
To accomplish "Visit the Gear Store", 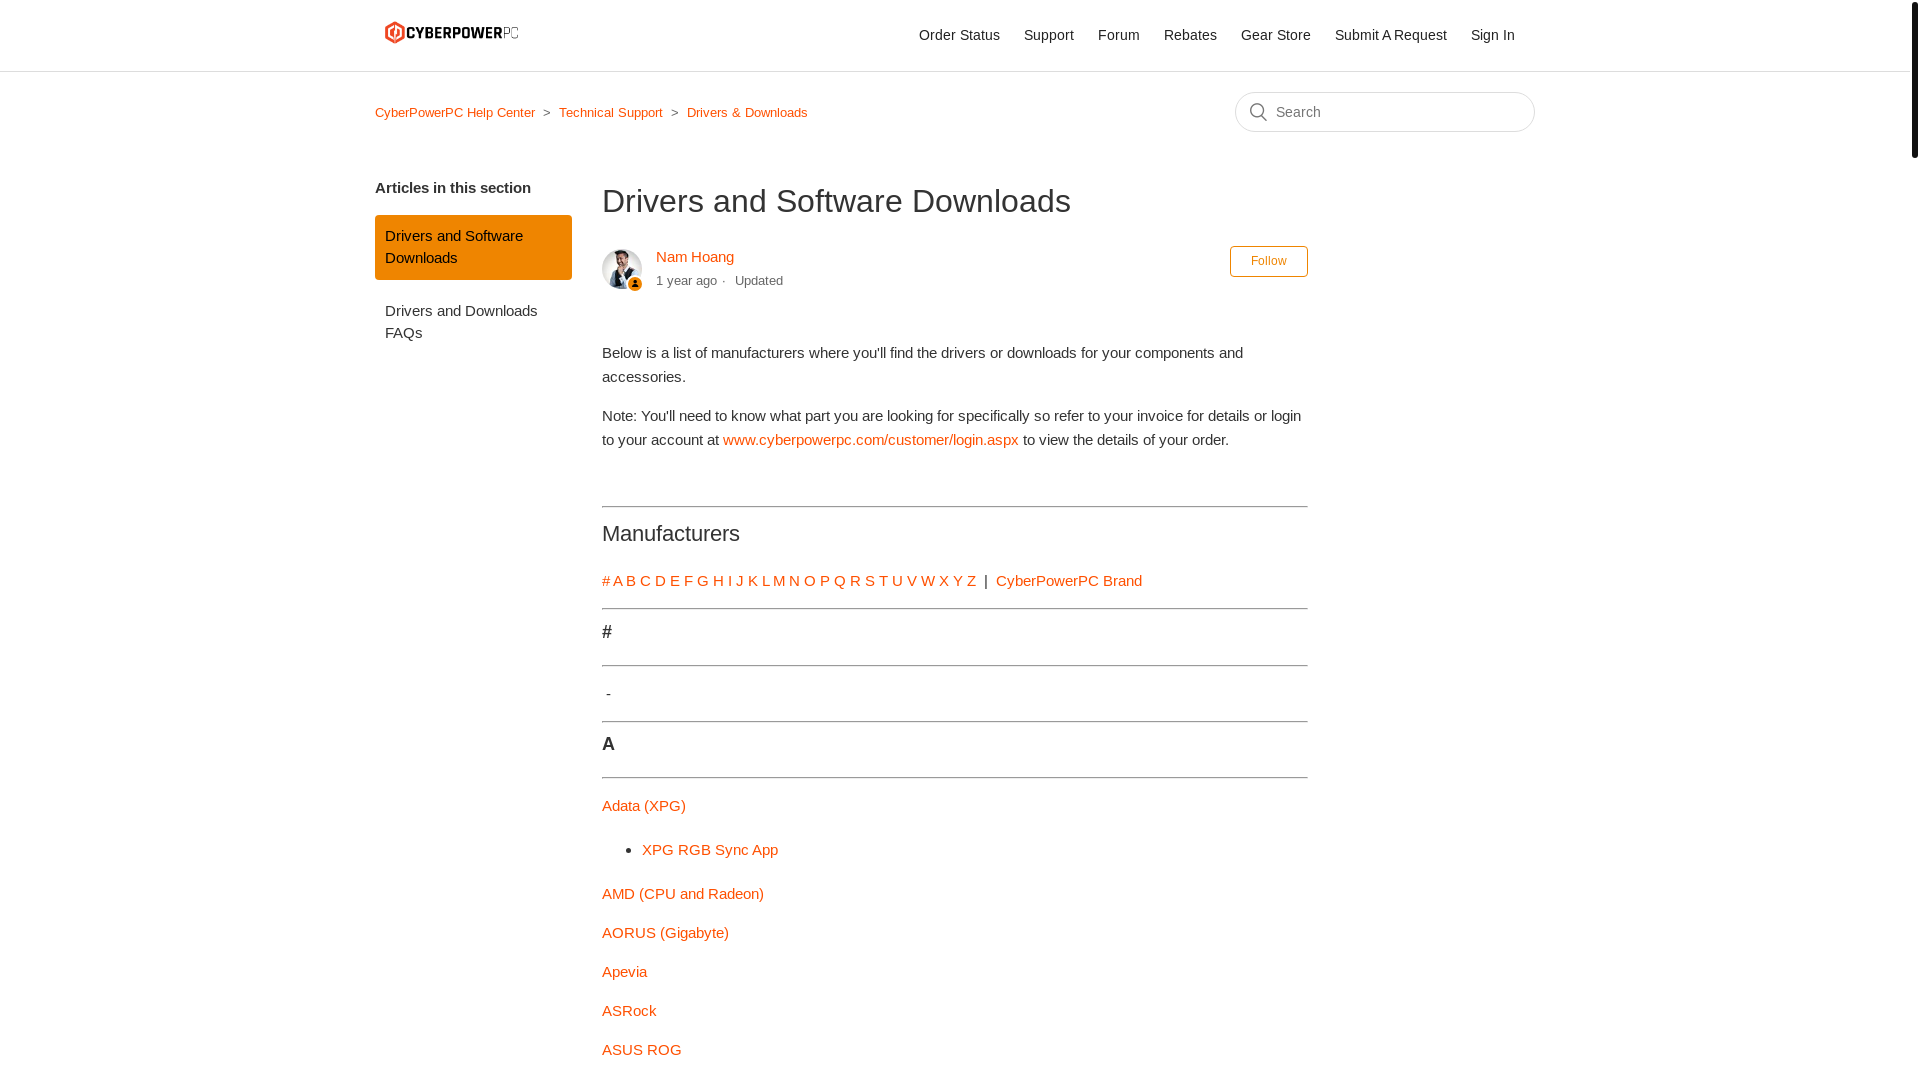I will 1275,35.
